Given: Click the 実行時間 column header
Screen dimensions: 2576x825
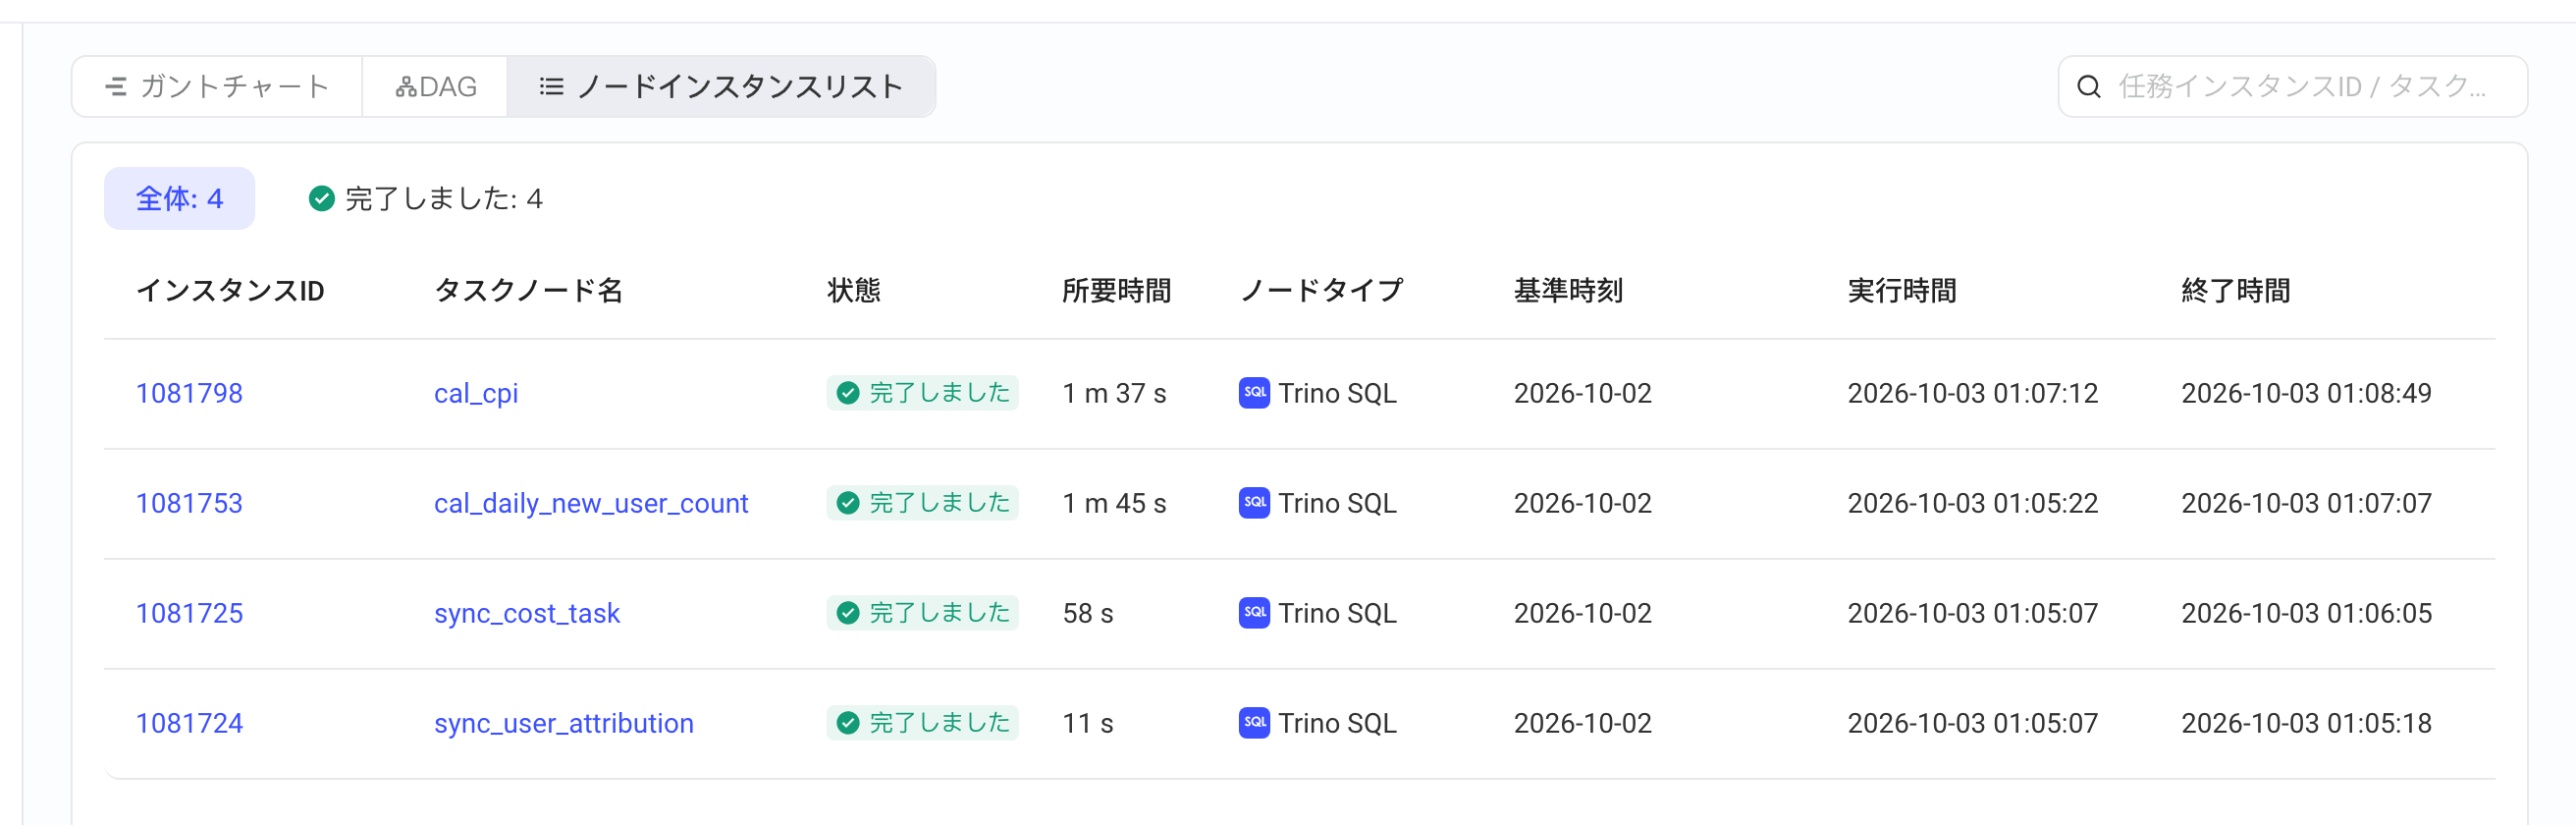Looking at the screenshot, I should 1902,291.
